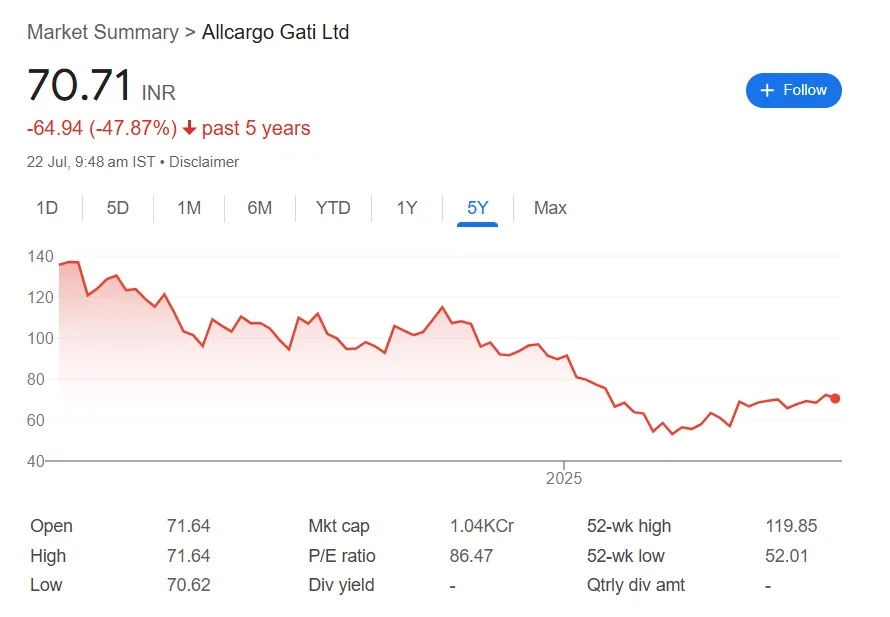This screenshot has height=617, width=890.
Task: Open the Market Summary breadcrumb link
Action: click(x=103, y=32)
